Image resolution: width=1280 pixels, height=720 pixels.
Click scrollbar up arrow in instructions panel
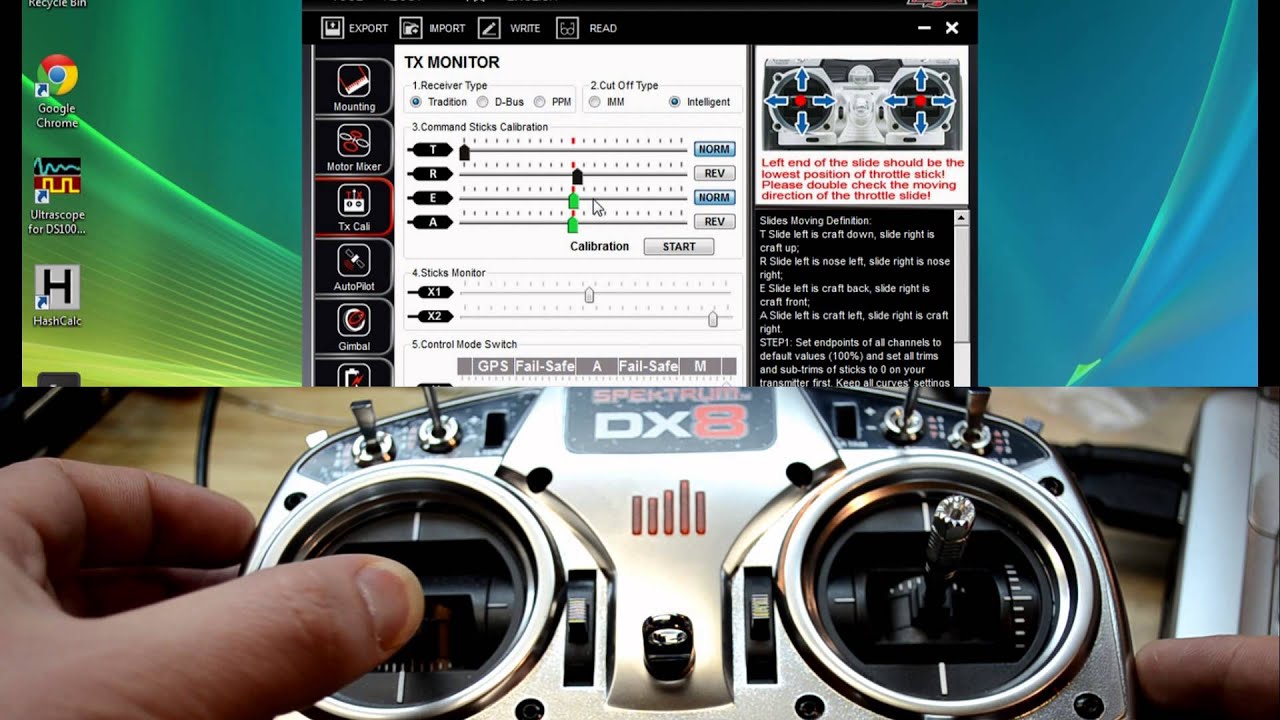point(961,218)
